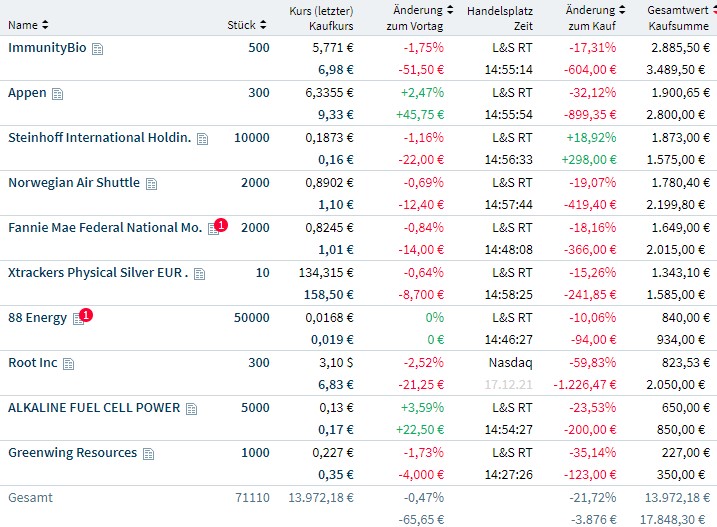
Task: Sort the table by the Name column arrows
Action: pyautogui.click(x=45, y=24)
